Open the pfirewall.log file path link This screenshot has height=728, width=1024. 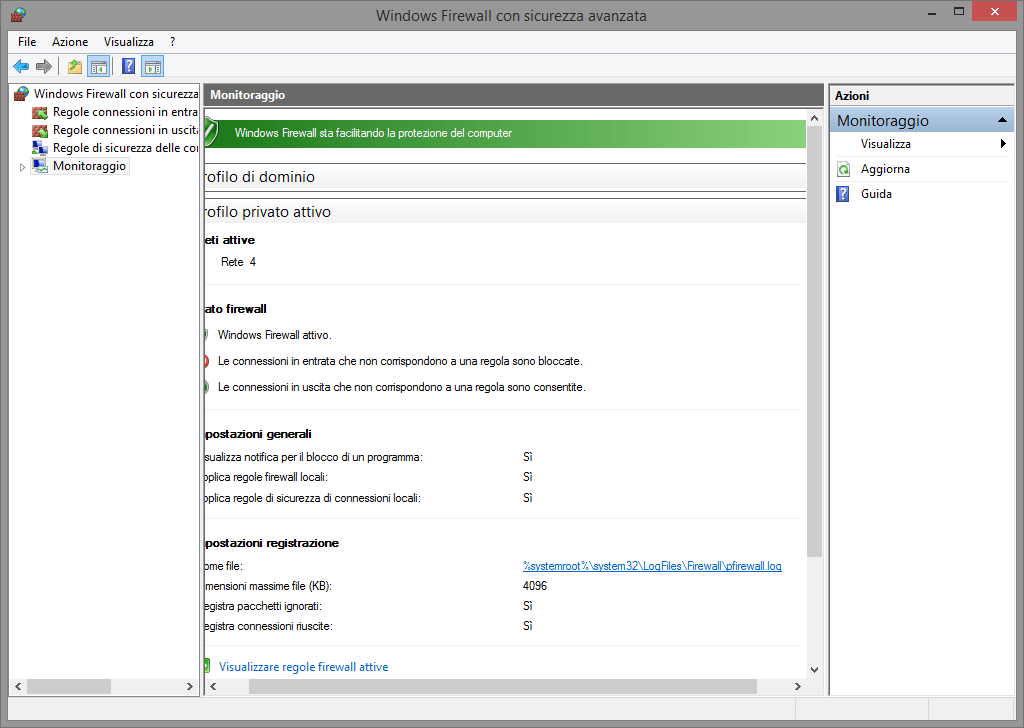[652, 566]
